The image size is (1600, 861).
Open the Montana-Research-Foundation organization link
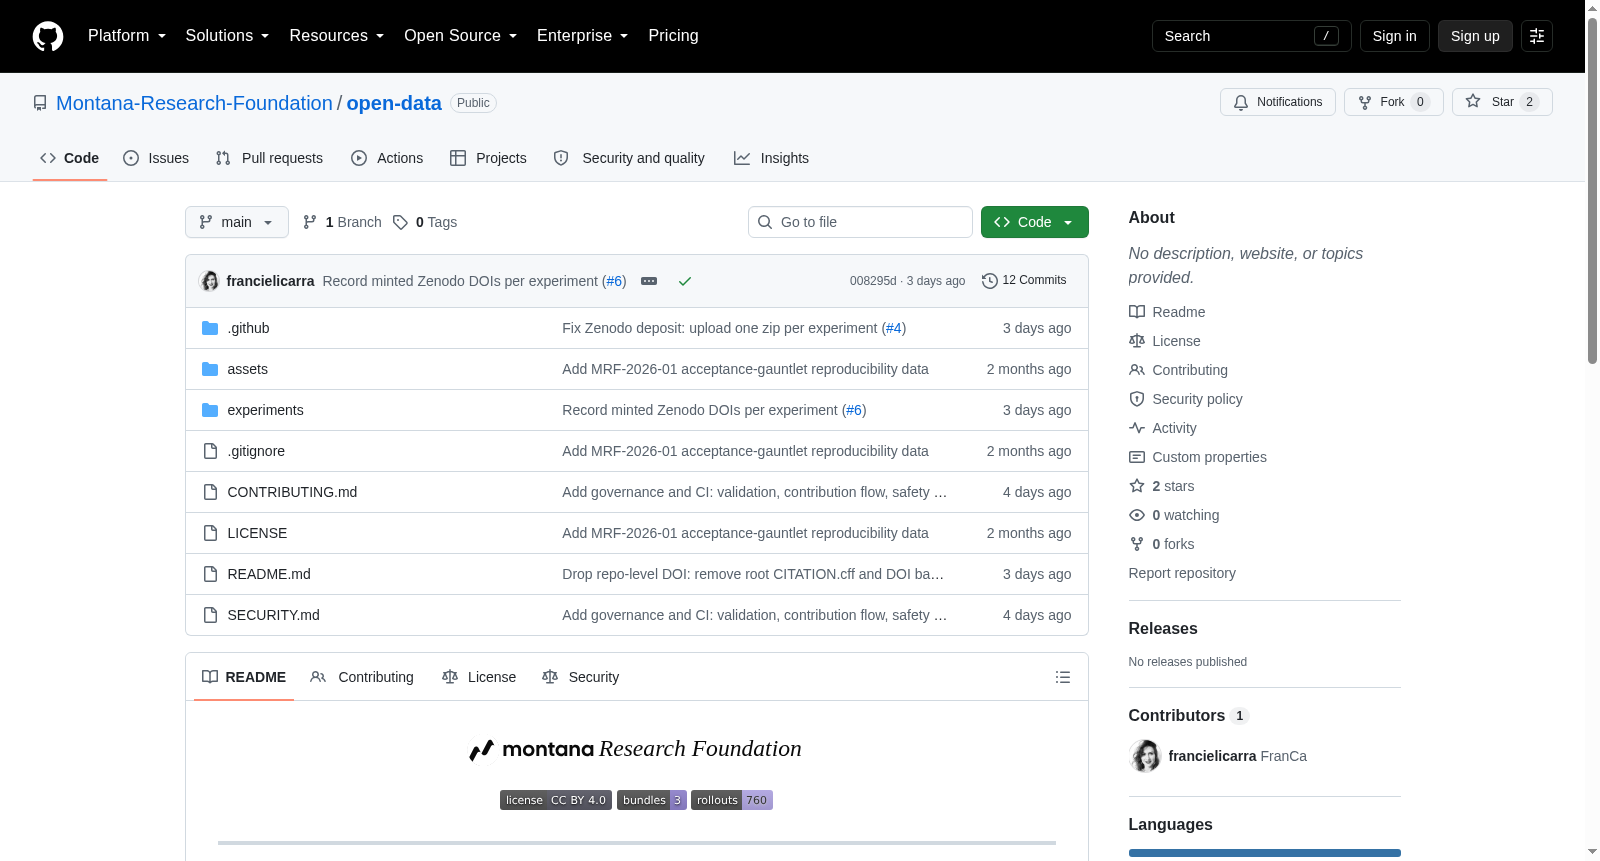(x=194, y=103)
